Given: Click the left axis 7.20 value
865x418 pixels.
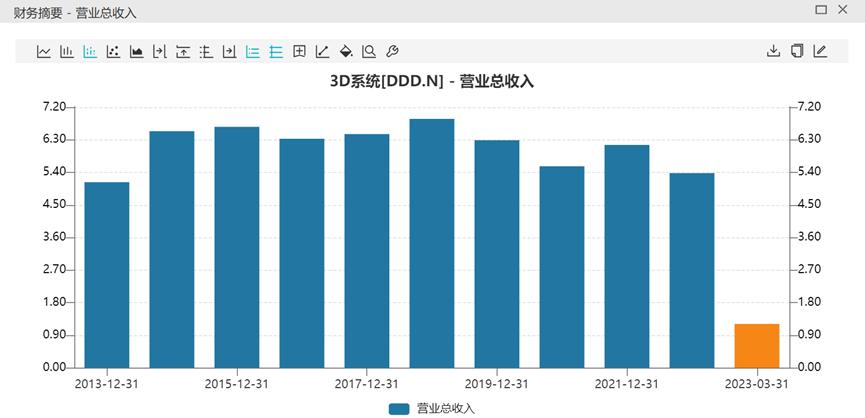Looking at the screenshot, I should (x=54, y=106).
